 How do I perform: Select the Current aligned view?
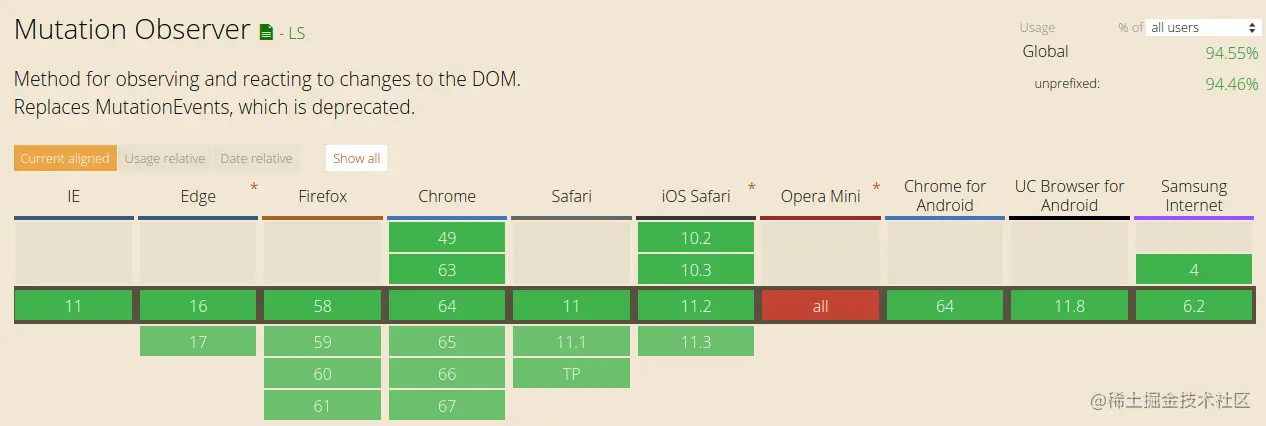pyautogui.click(x=65, y=158)
